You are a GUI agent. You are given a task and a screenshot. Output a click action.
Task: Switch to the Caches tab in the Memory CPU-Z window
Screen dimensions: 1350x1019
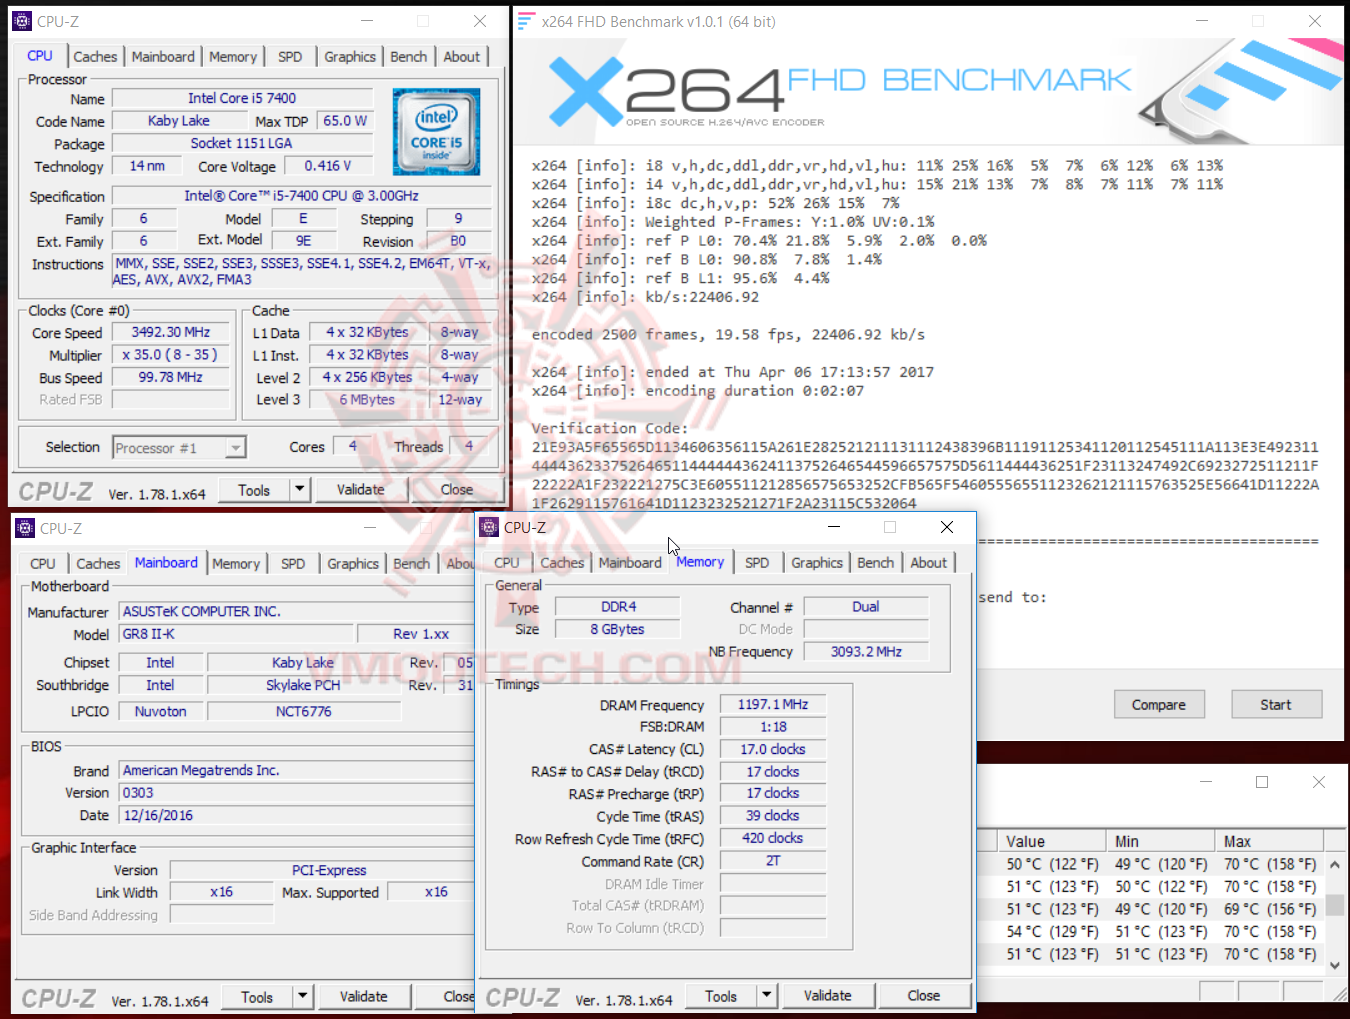click(x=562, y=563)
